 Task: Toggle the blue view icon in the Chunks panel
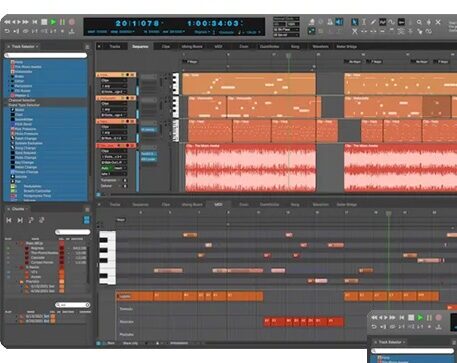tap(87, 220)
